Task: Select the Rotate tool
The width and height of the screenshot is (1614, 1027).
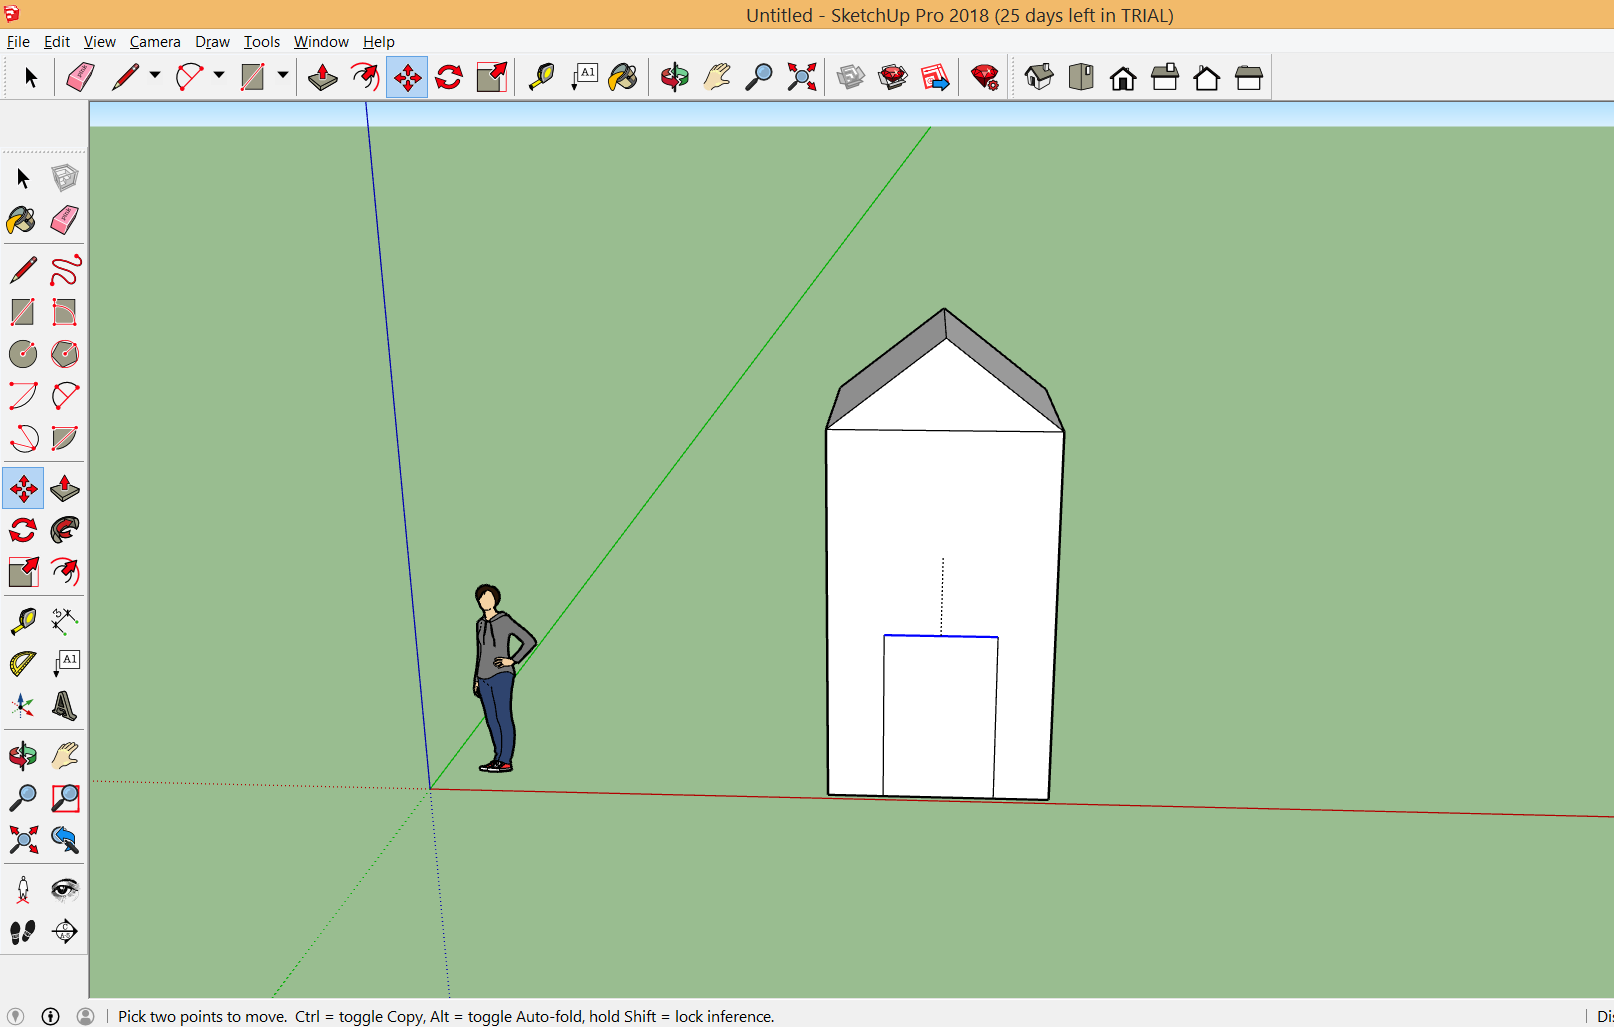Action: (23, 530)
